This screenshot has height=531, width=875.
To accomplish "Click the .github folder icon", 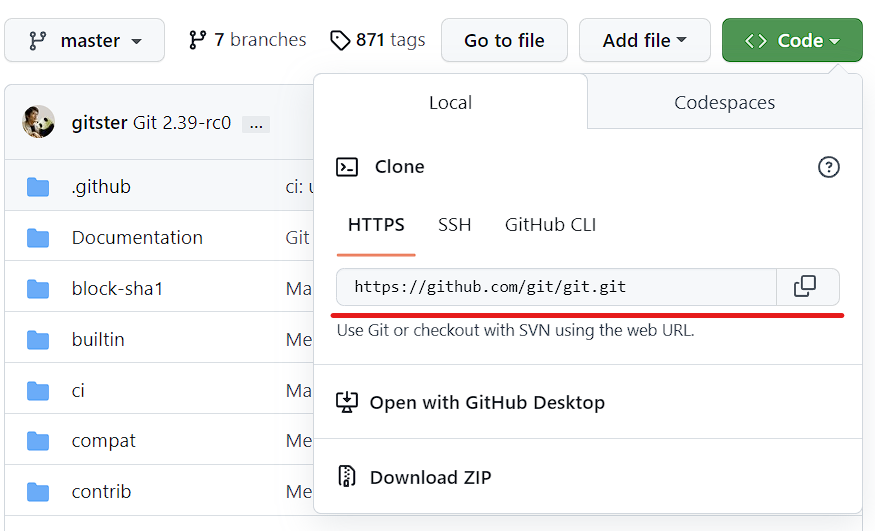I will click(38, 187).
